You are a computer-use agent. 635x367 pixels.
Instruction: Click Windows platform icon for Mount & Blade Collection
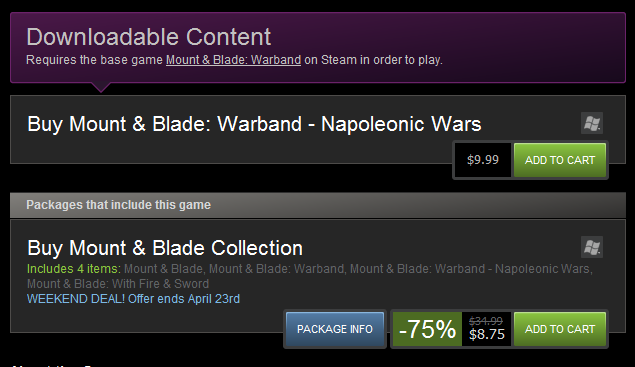(592, 247)
